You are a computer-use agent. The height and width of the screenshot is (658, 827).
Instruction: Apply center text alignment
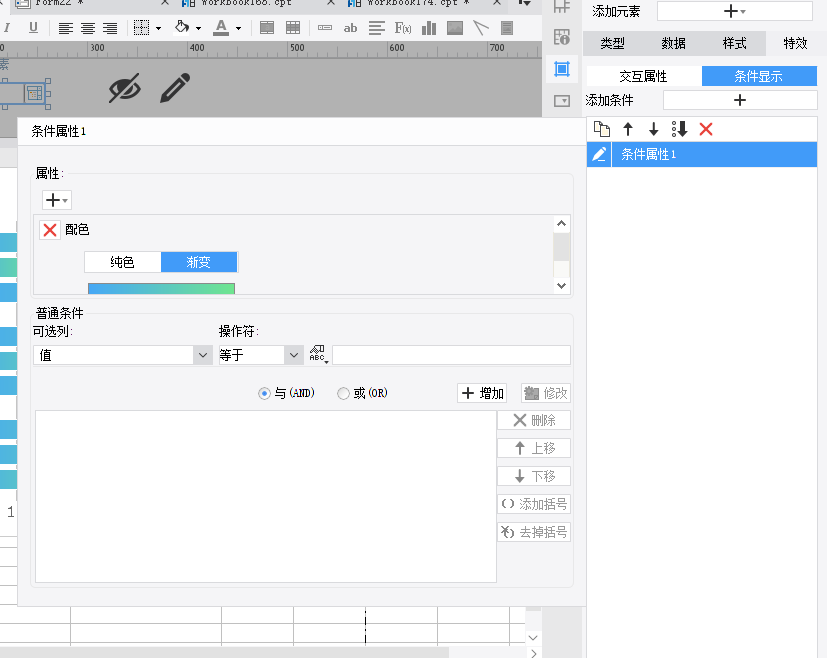coord(88,28)
